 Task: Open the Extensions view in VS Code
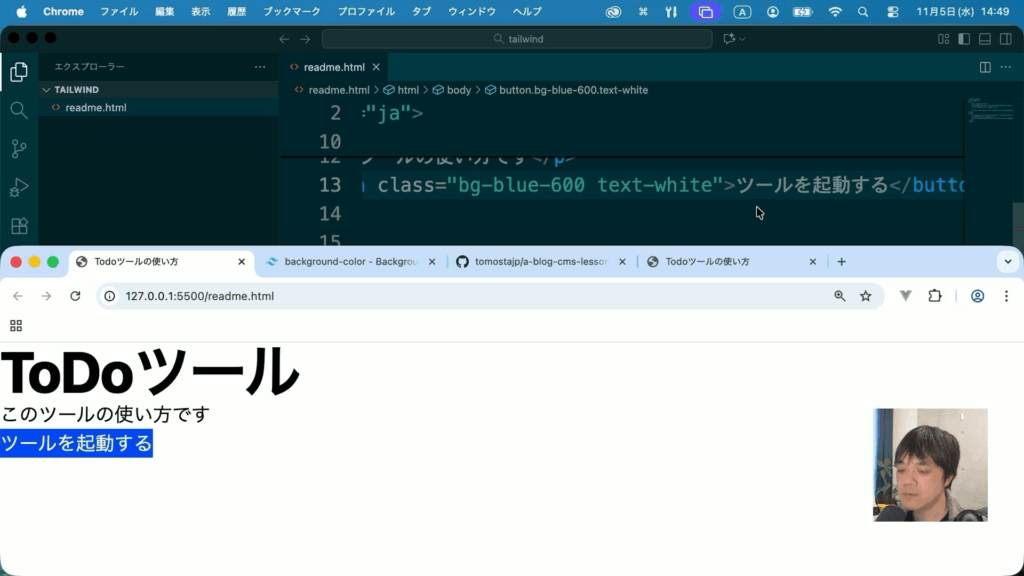point(18,226)
